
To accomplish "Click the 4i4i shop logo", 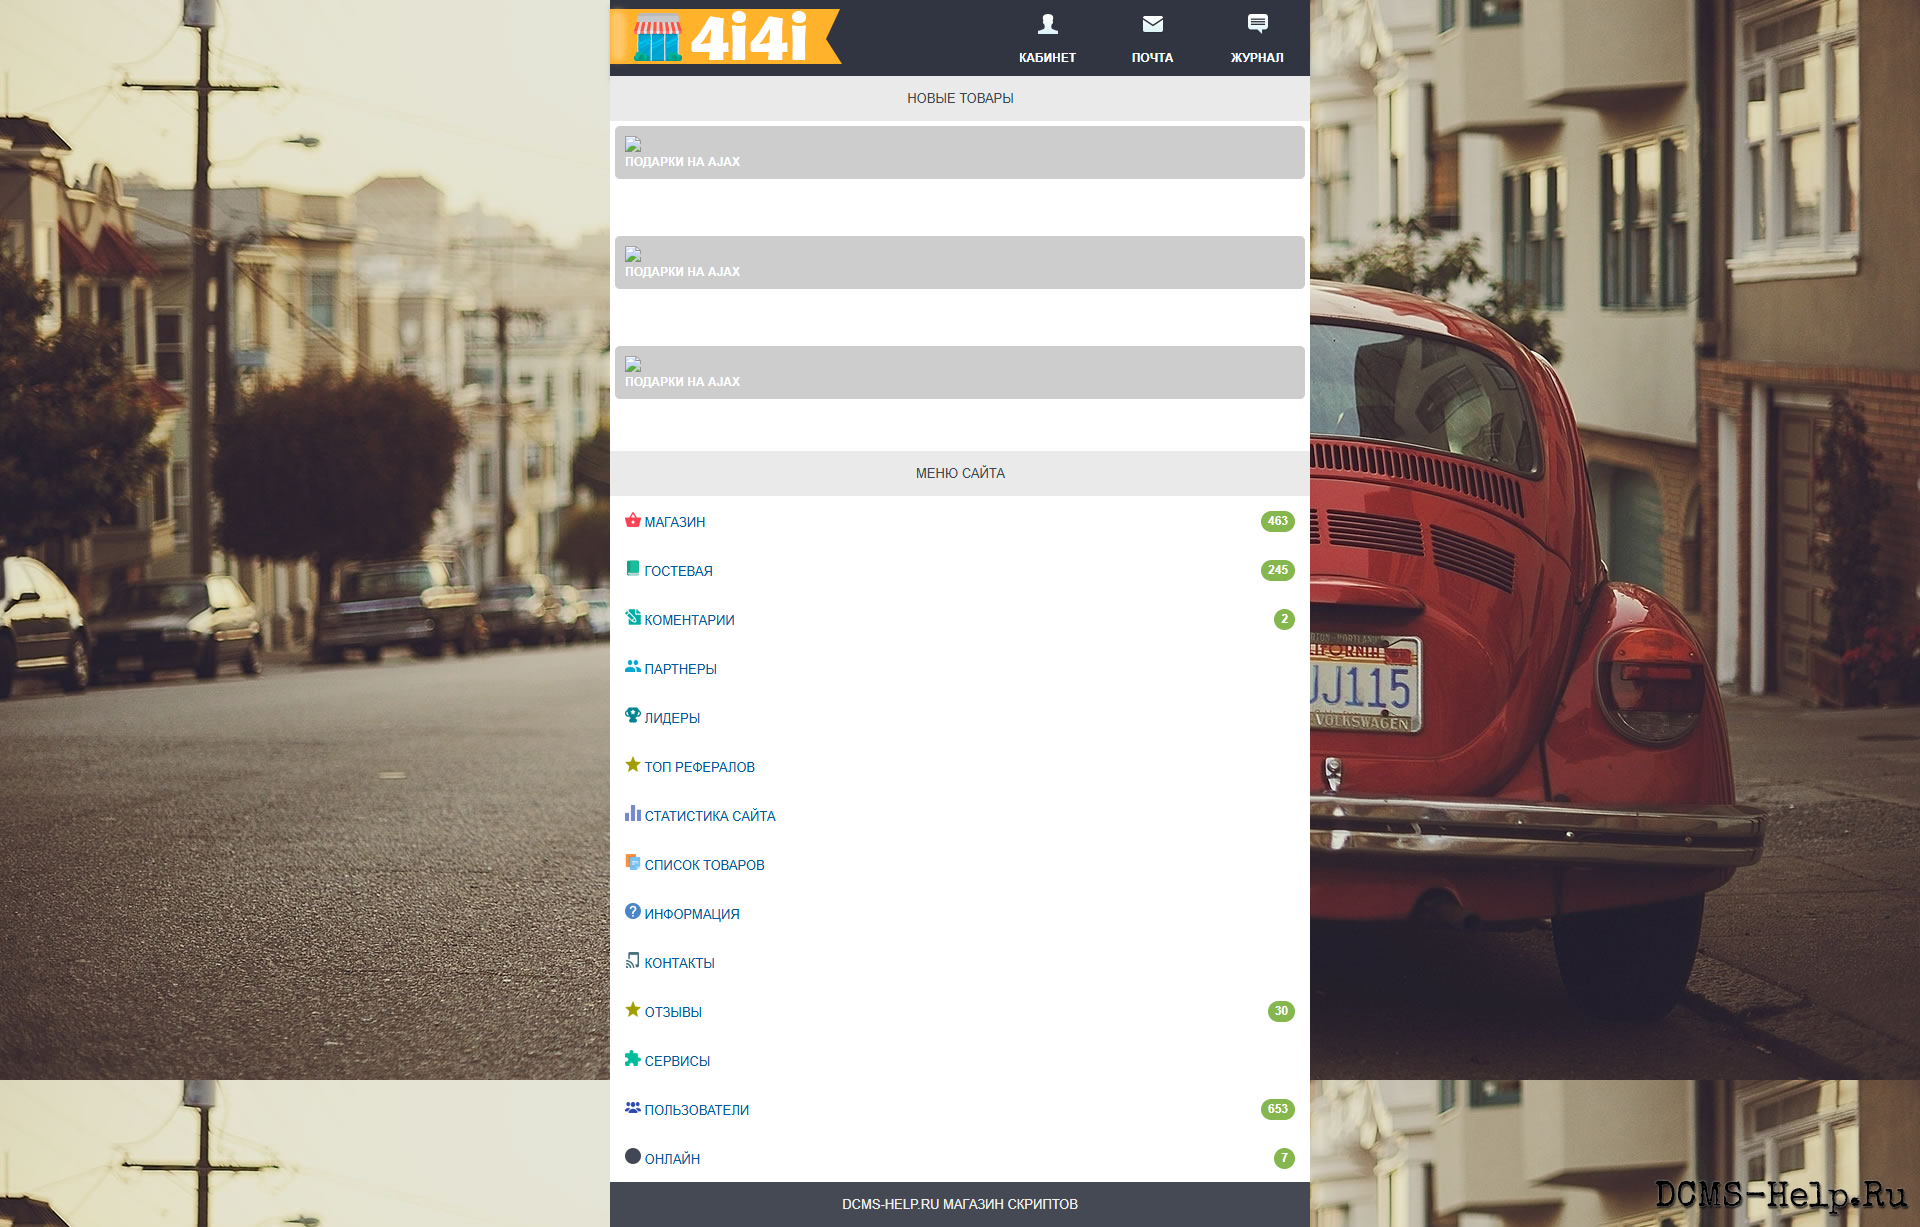I will click(725, 36).
